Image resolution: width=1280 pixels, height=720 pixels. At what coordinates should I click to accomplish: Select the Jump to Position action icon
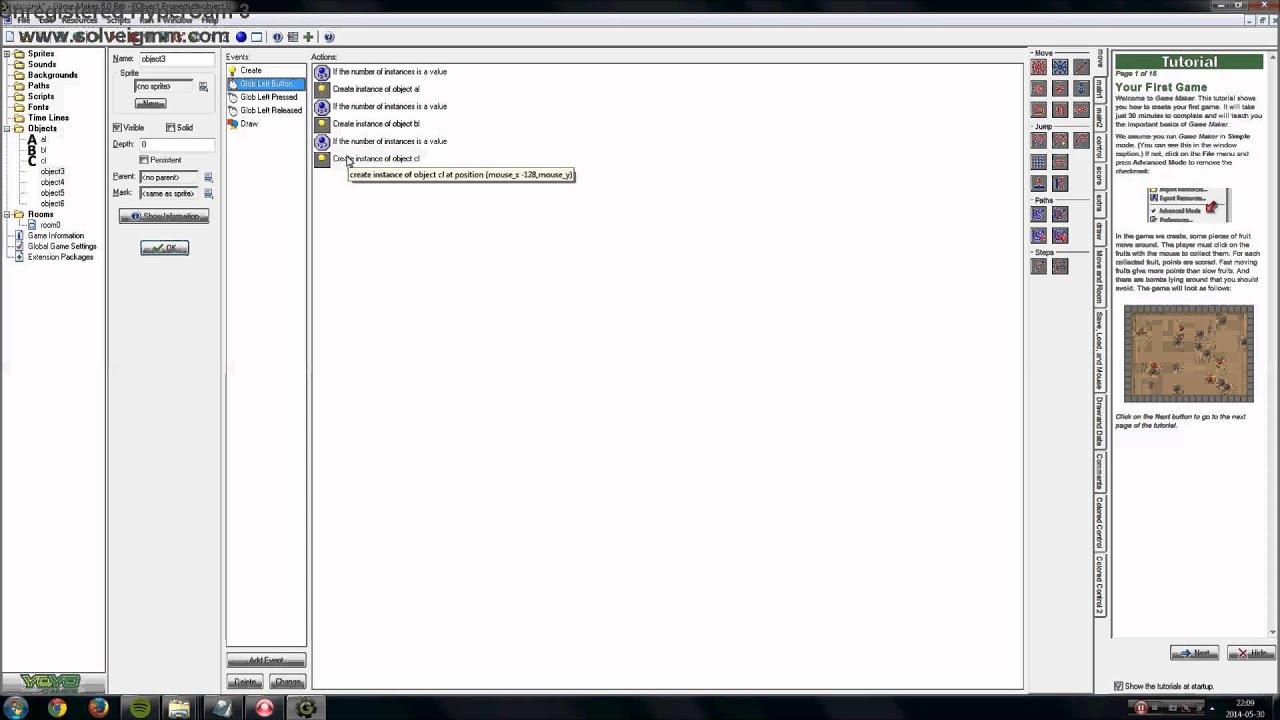click(1039, 141)
